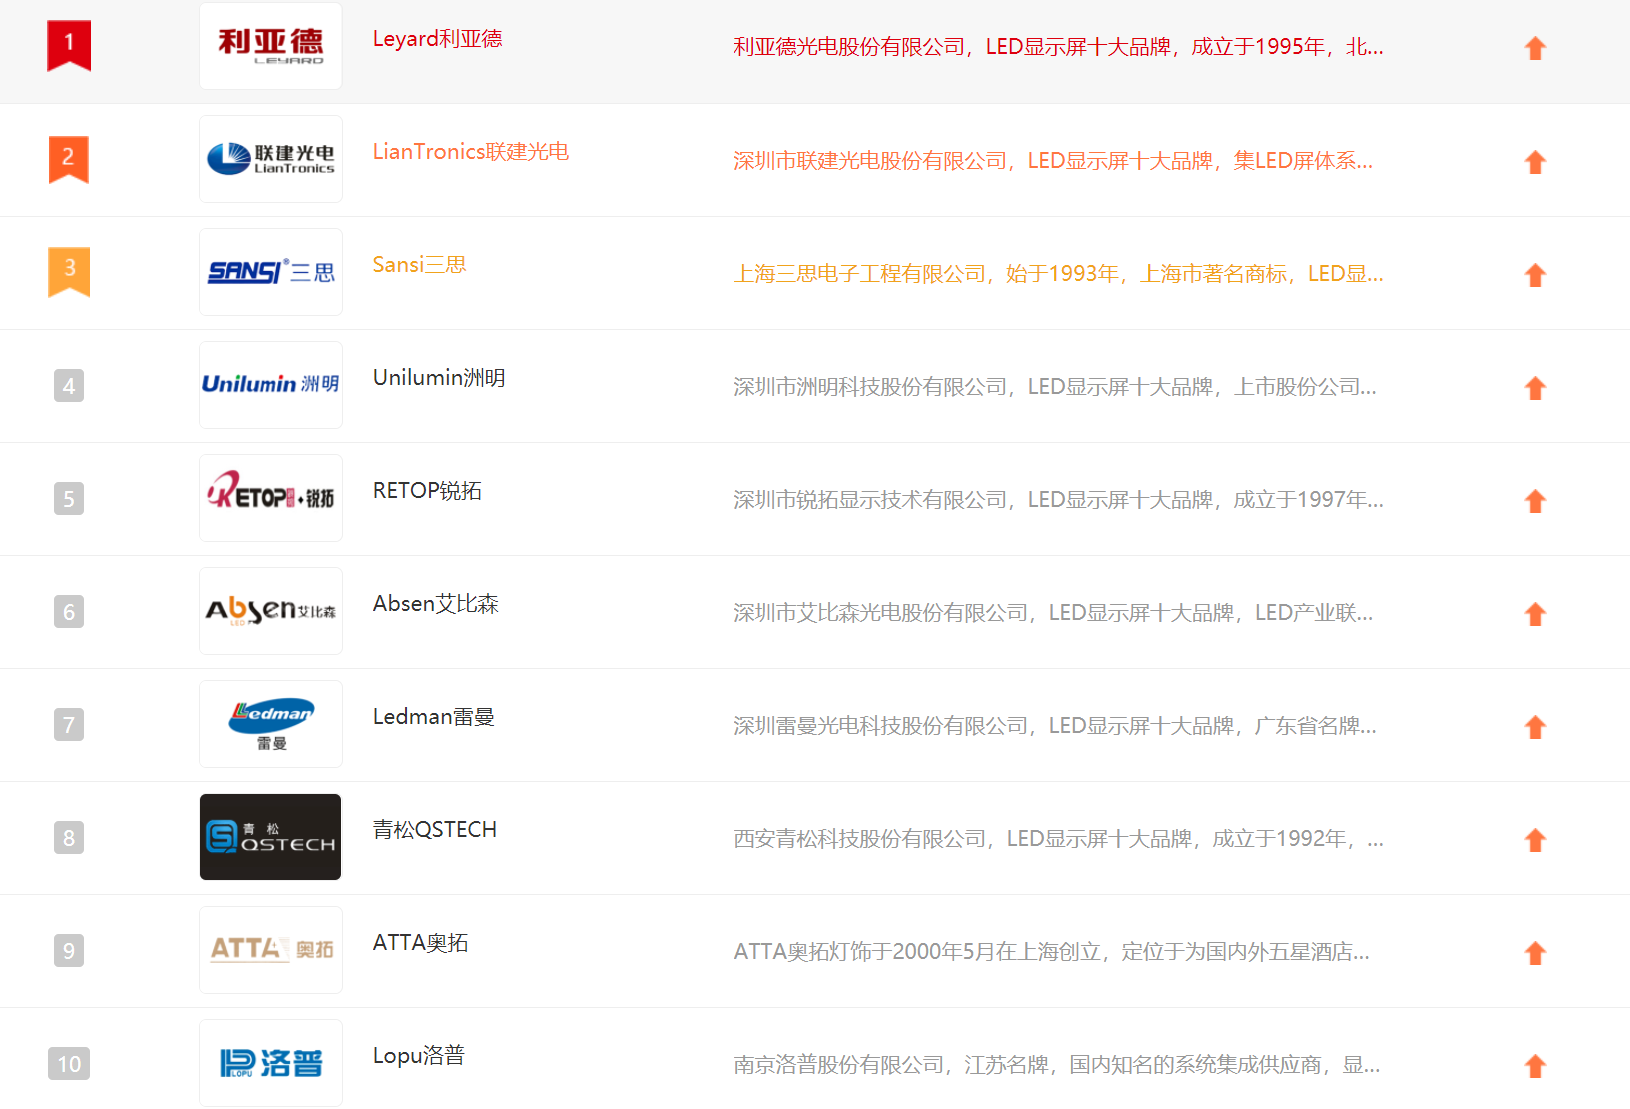This screenshot has width=1630, height=1109.
Task: Open the RETOP锐拓 brand name link
Action: (428, 491)
